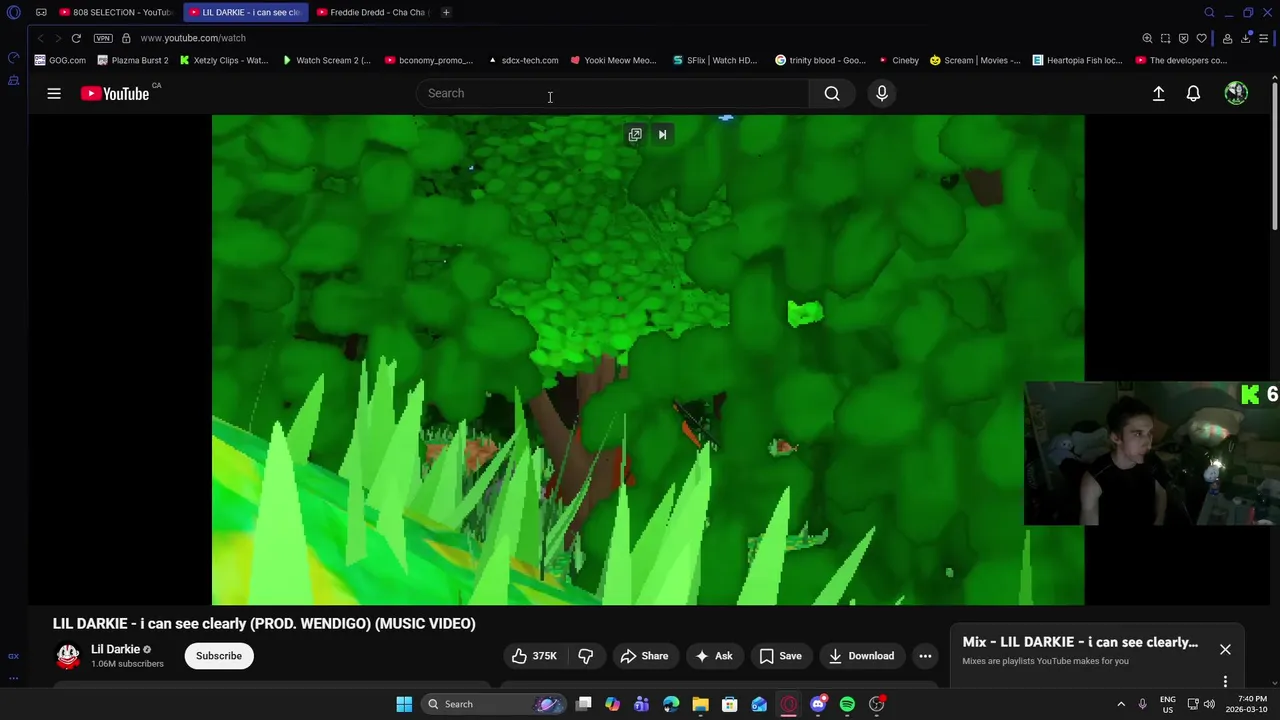This screenshot has height=720, width=1280.
Task: Open the Cineby bookmark
Action: tap(898, 60)
